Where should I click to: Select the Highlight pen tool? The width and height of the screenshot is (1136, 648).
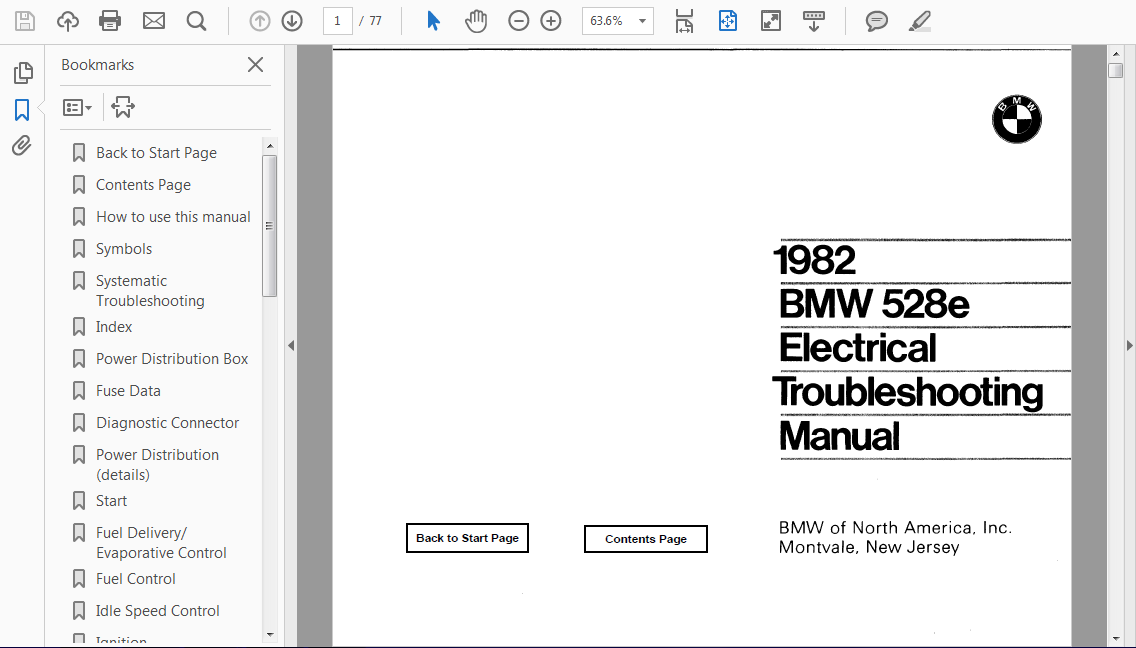(919, 21)
